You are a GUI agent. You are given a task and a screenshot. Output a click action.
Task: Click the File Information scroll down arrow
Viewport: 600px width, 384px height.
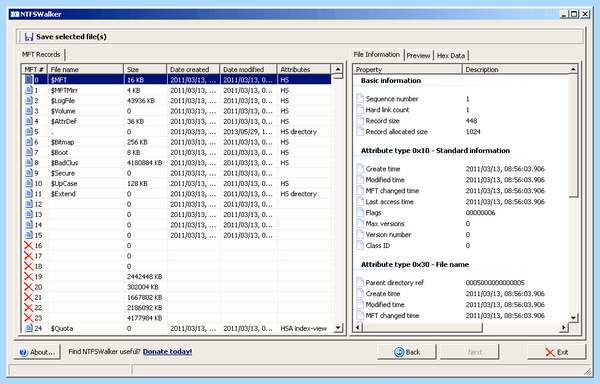pyautogui.click(x=573, y=317)
